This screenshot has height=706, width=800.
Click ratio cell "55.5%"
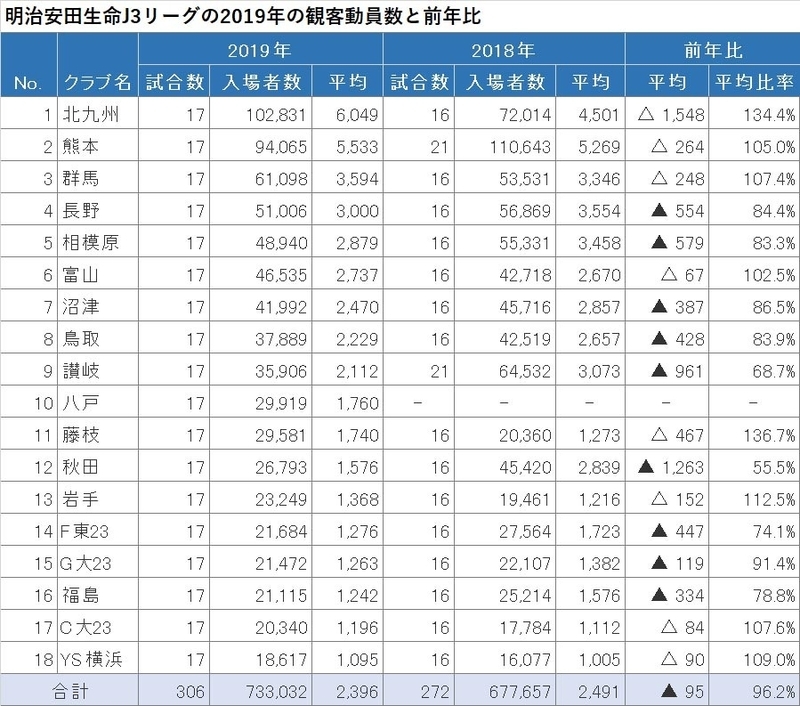click(x=774, y=468)
